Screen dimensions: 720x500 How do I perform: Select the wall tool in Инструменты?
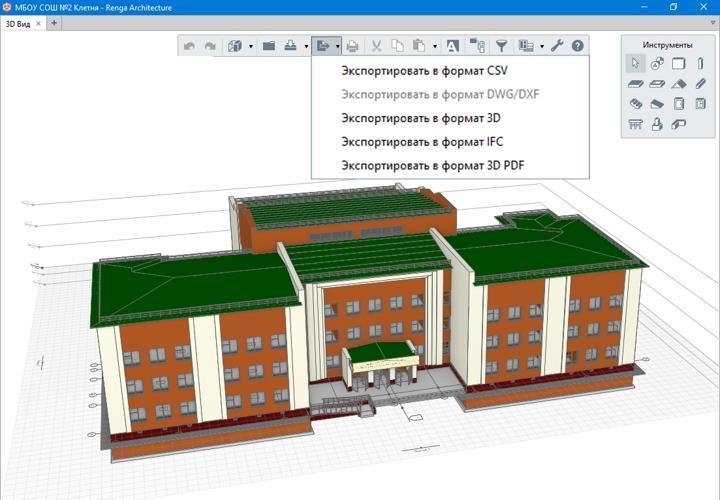coord(679,63)
